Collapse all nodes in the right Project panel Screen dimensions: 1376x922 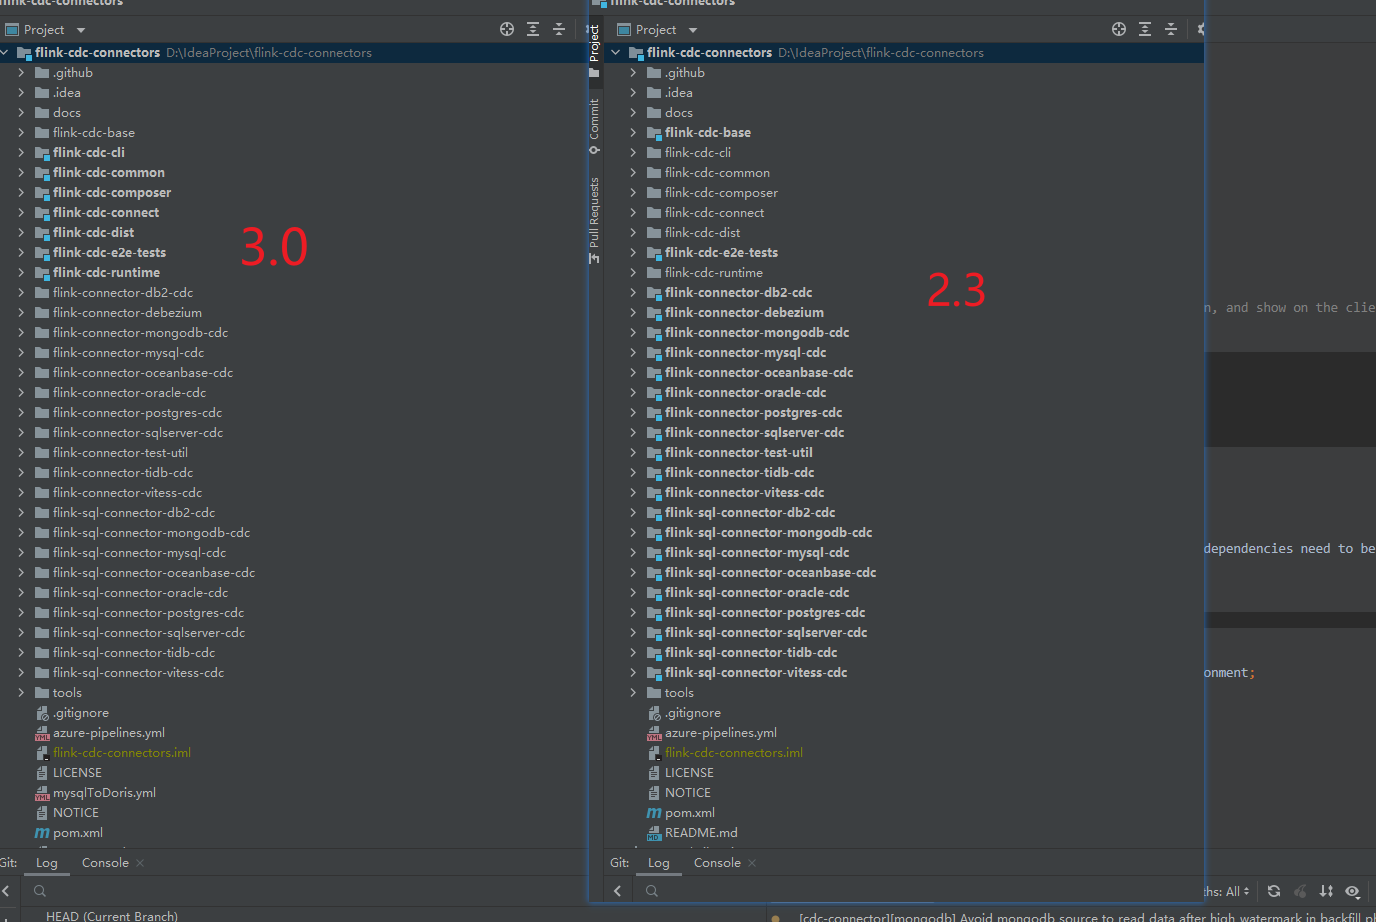pos(1171,29)
